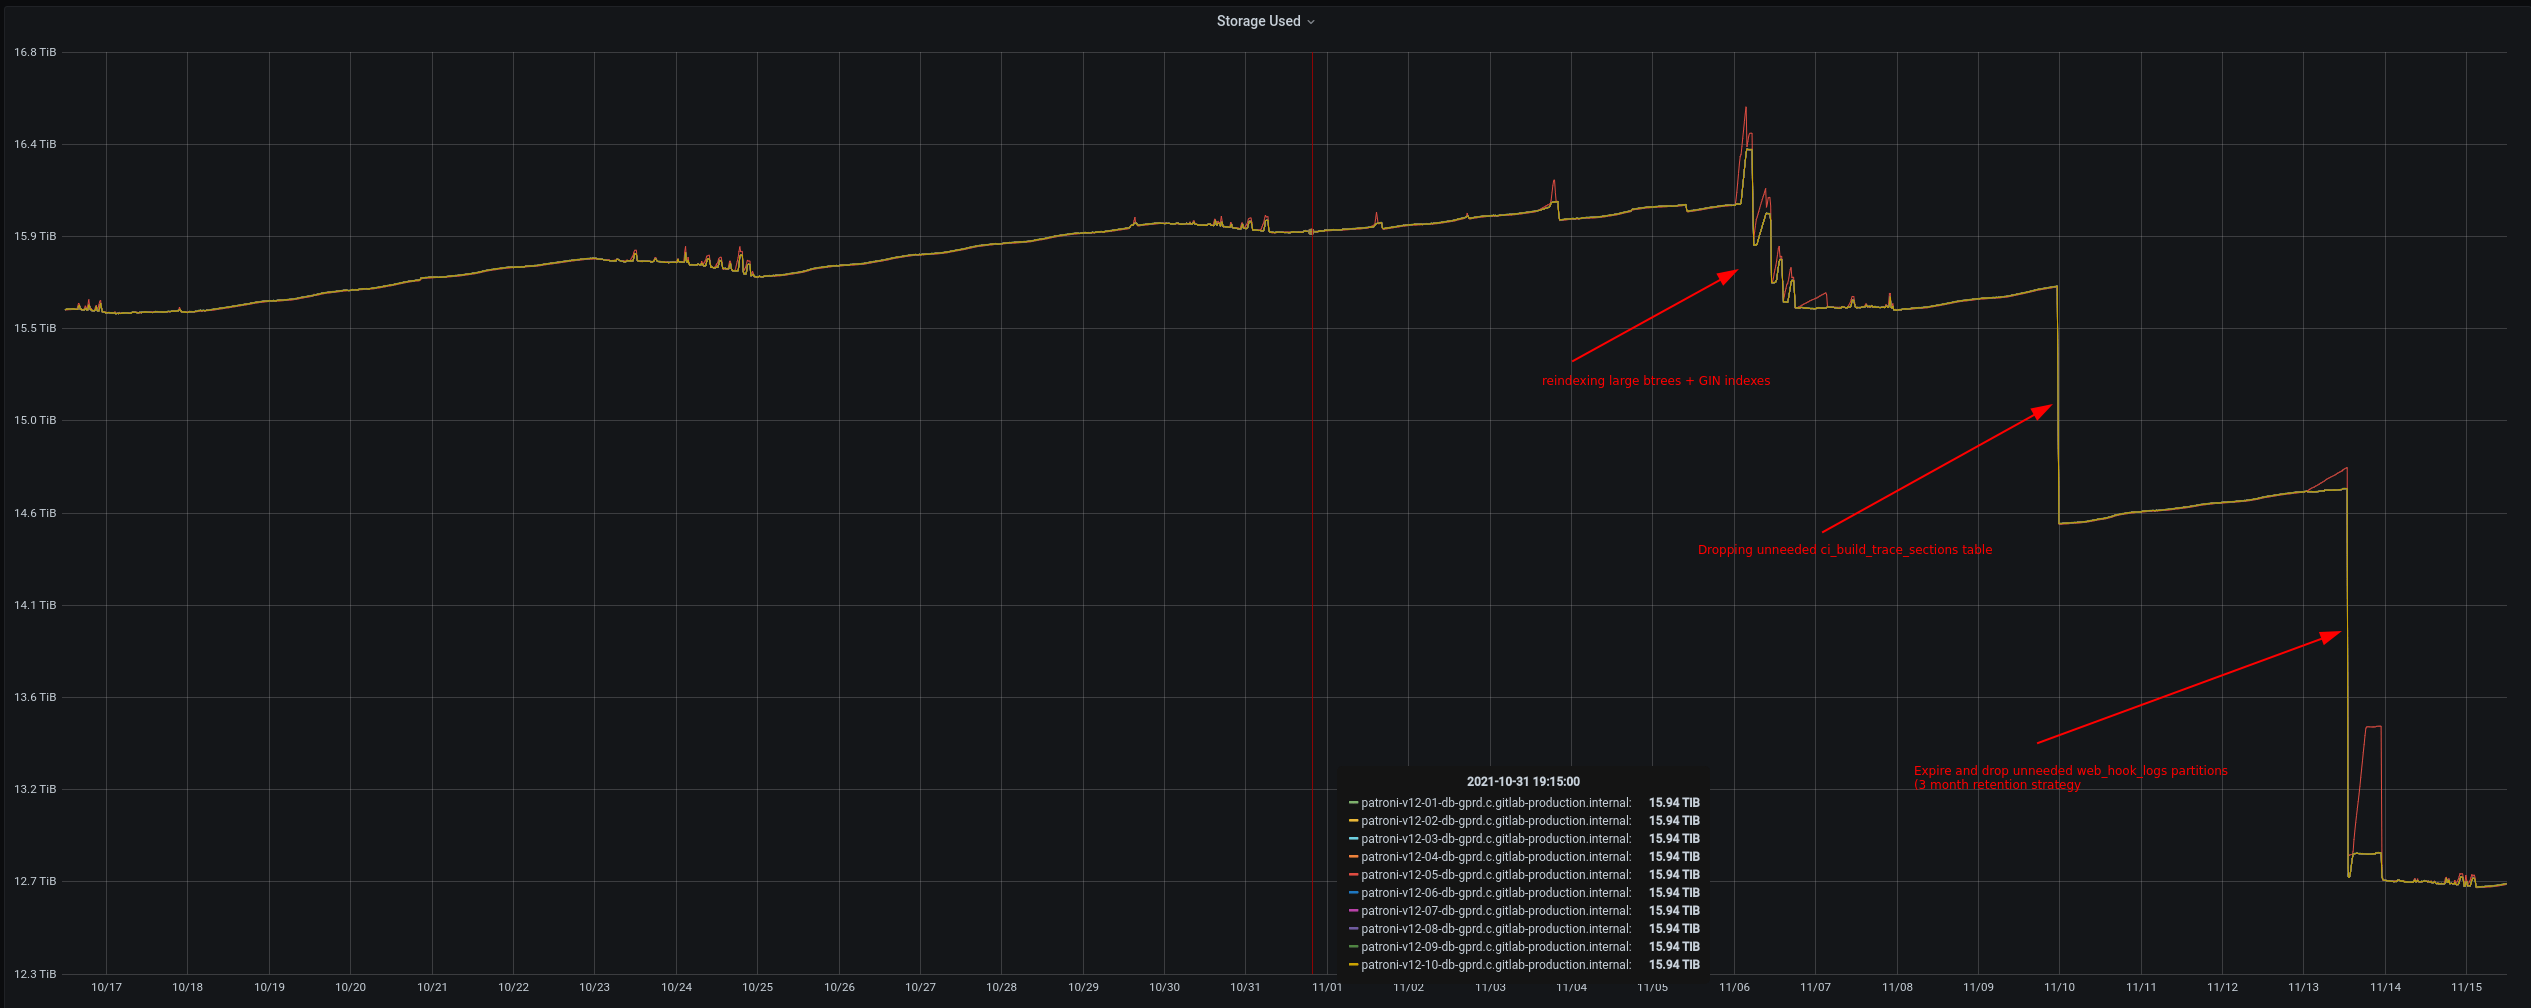
Task: Click the 13.6 TiB y-axis label
Action: pos(35,697)
